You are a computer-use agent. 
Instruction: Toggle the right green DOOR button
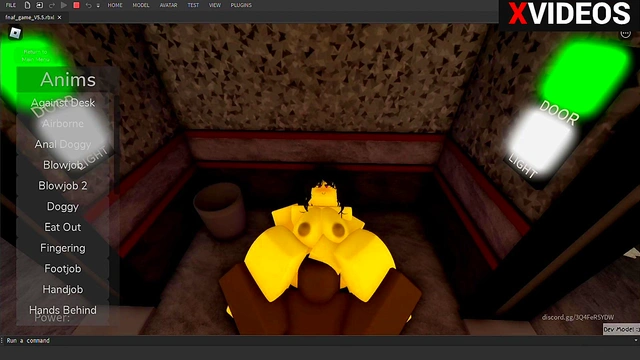tap(584, 78)
